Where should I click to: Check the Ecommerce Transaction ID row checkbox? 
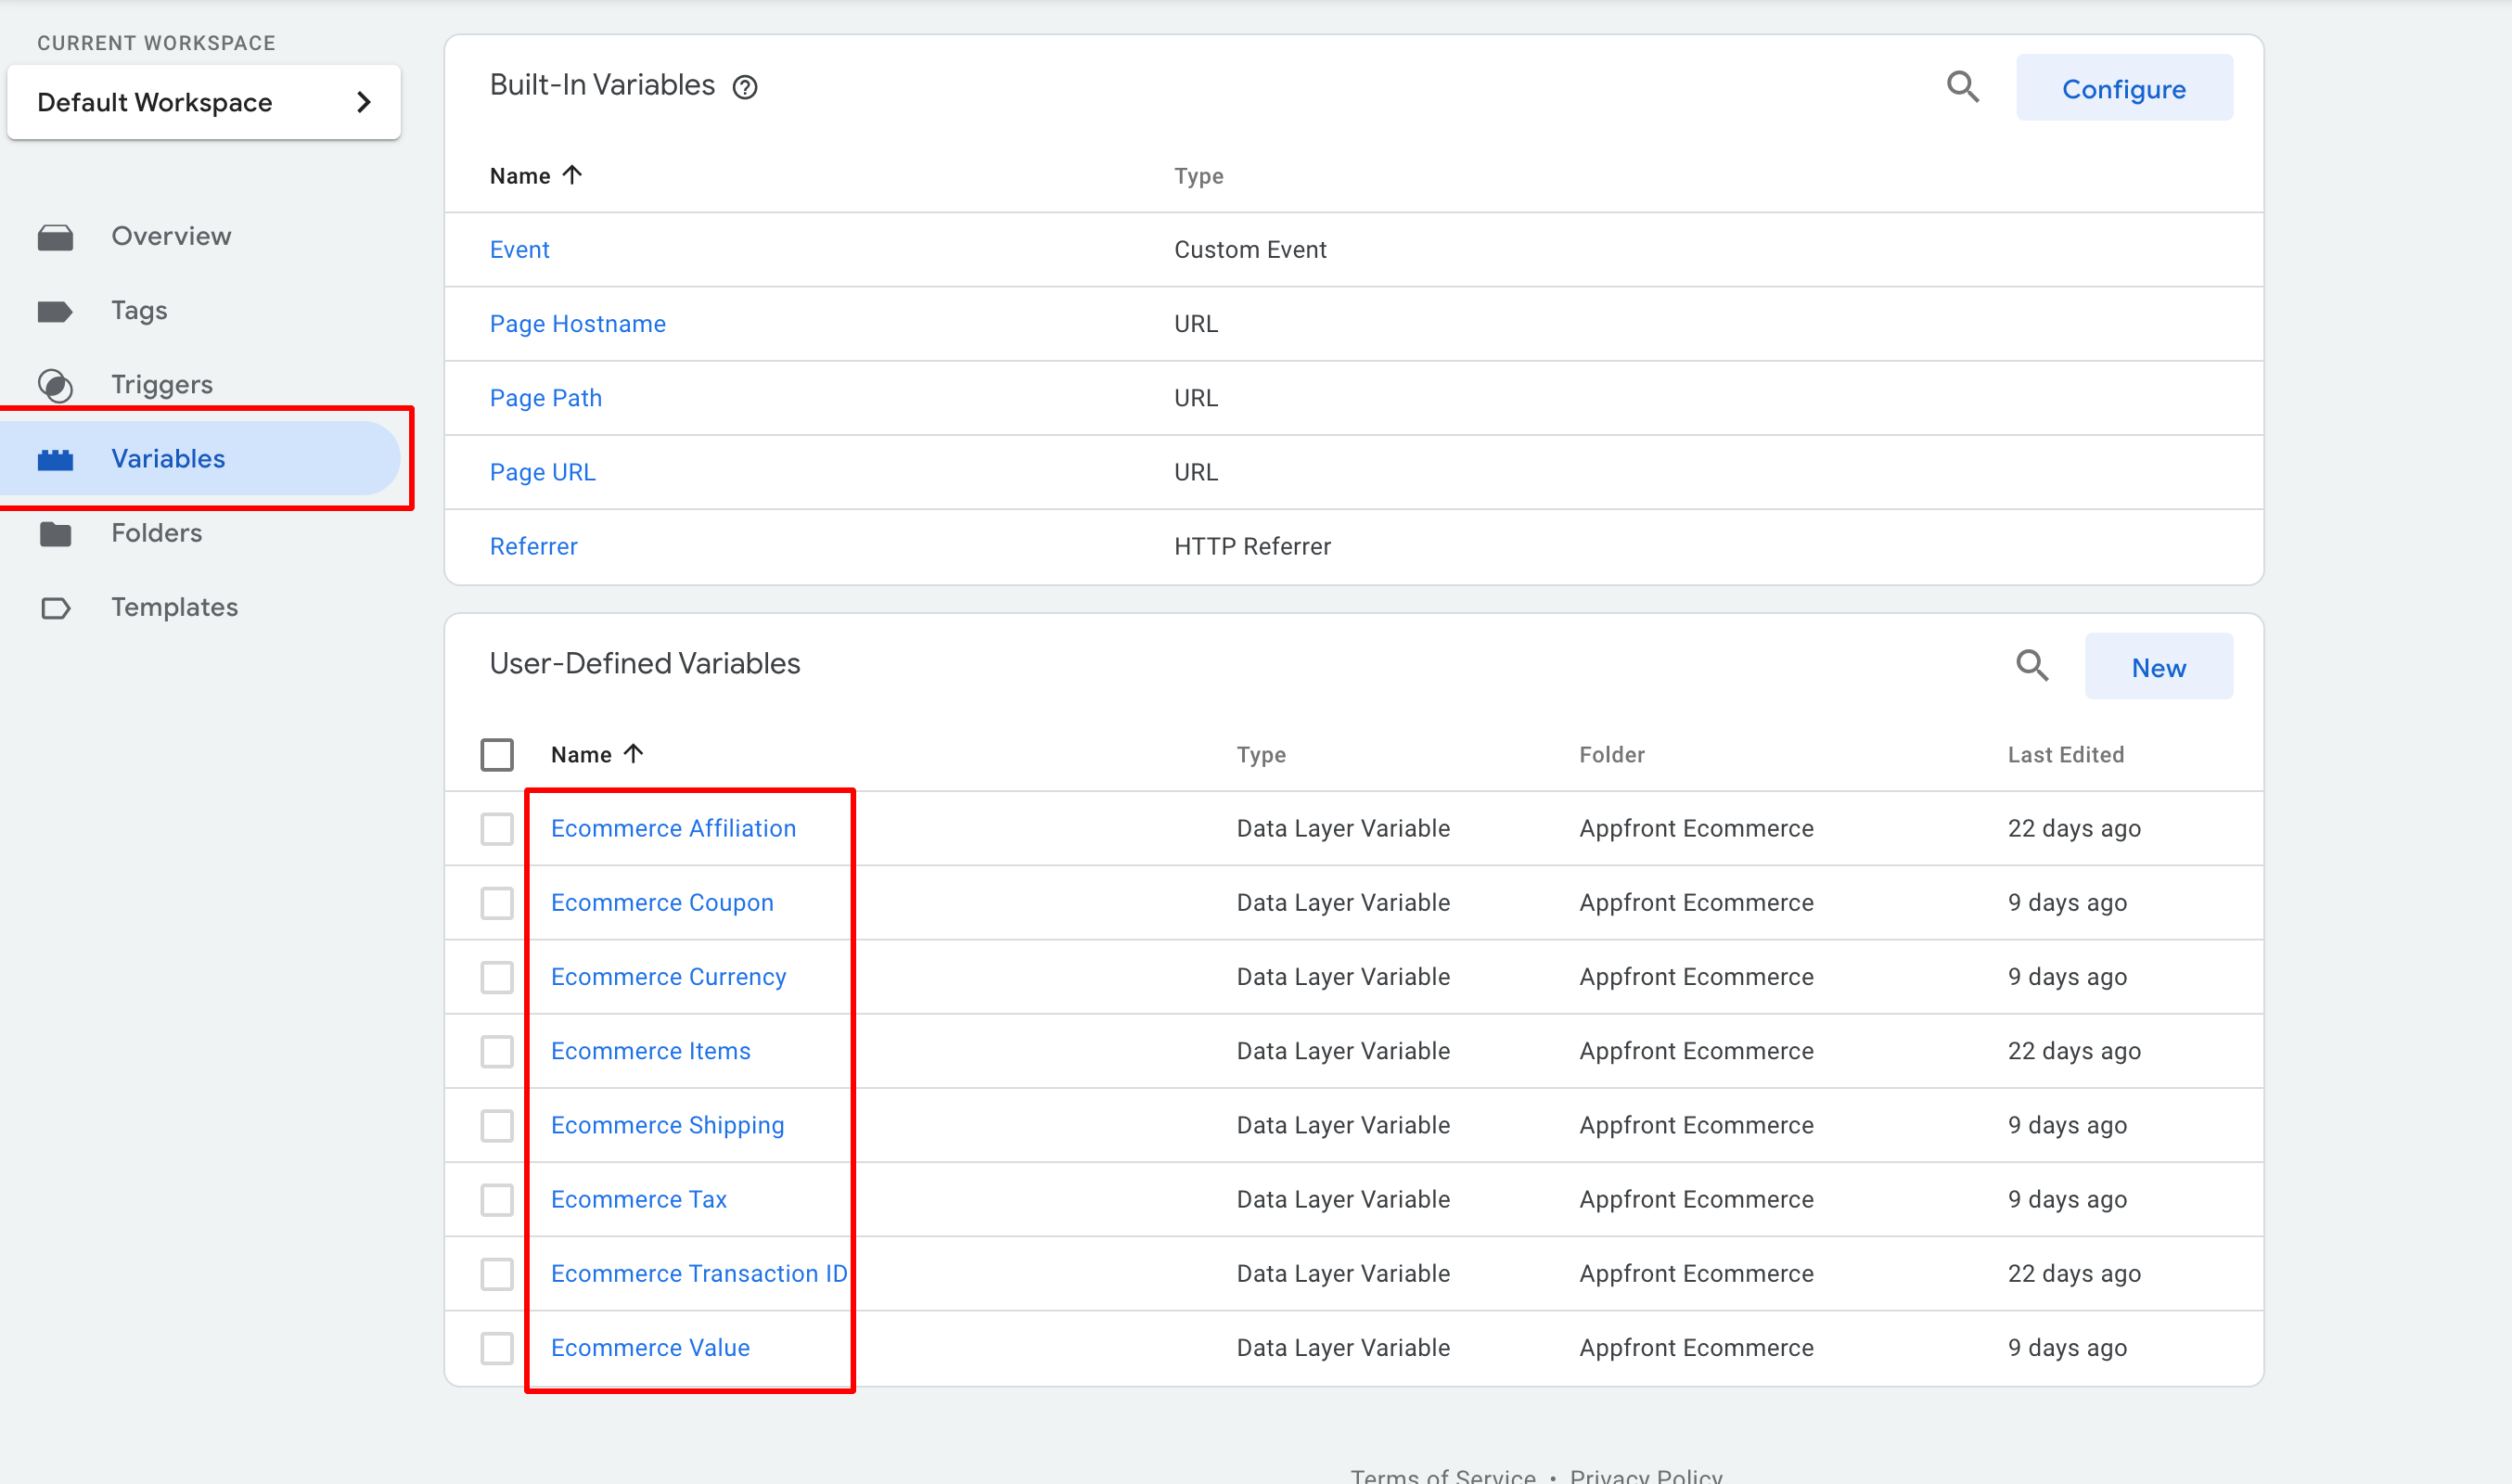coord(497,1273)
